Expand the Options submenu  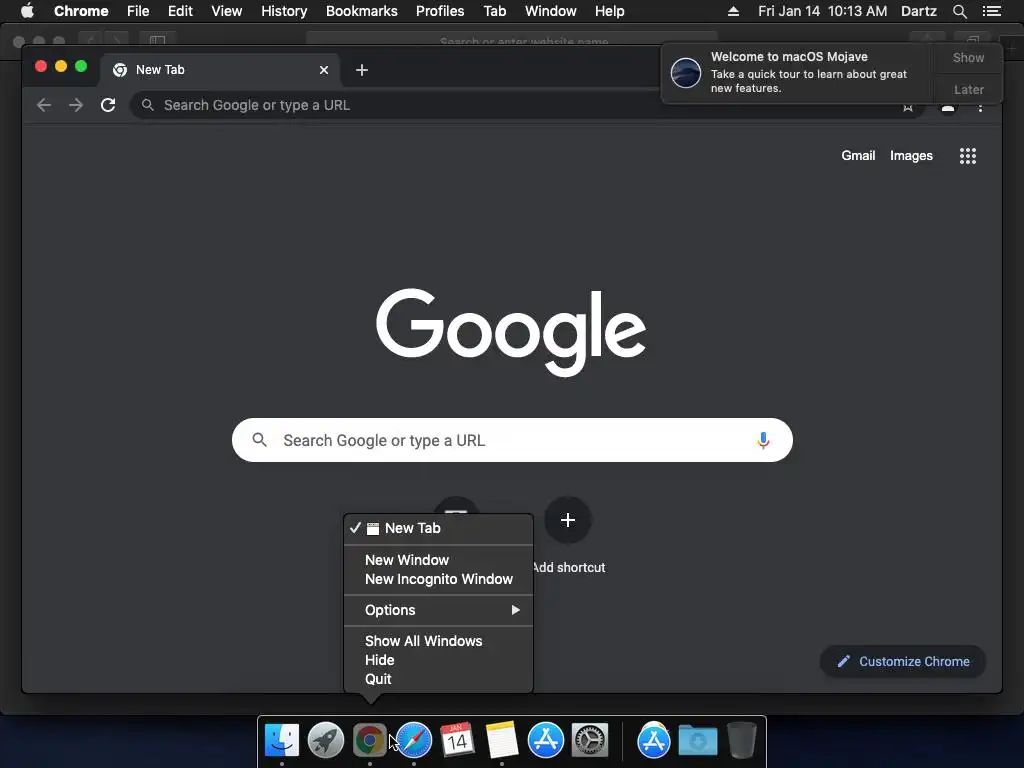click(438, 610)
